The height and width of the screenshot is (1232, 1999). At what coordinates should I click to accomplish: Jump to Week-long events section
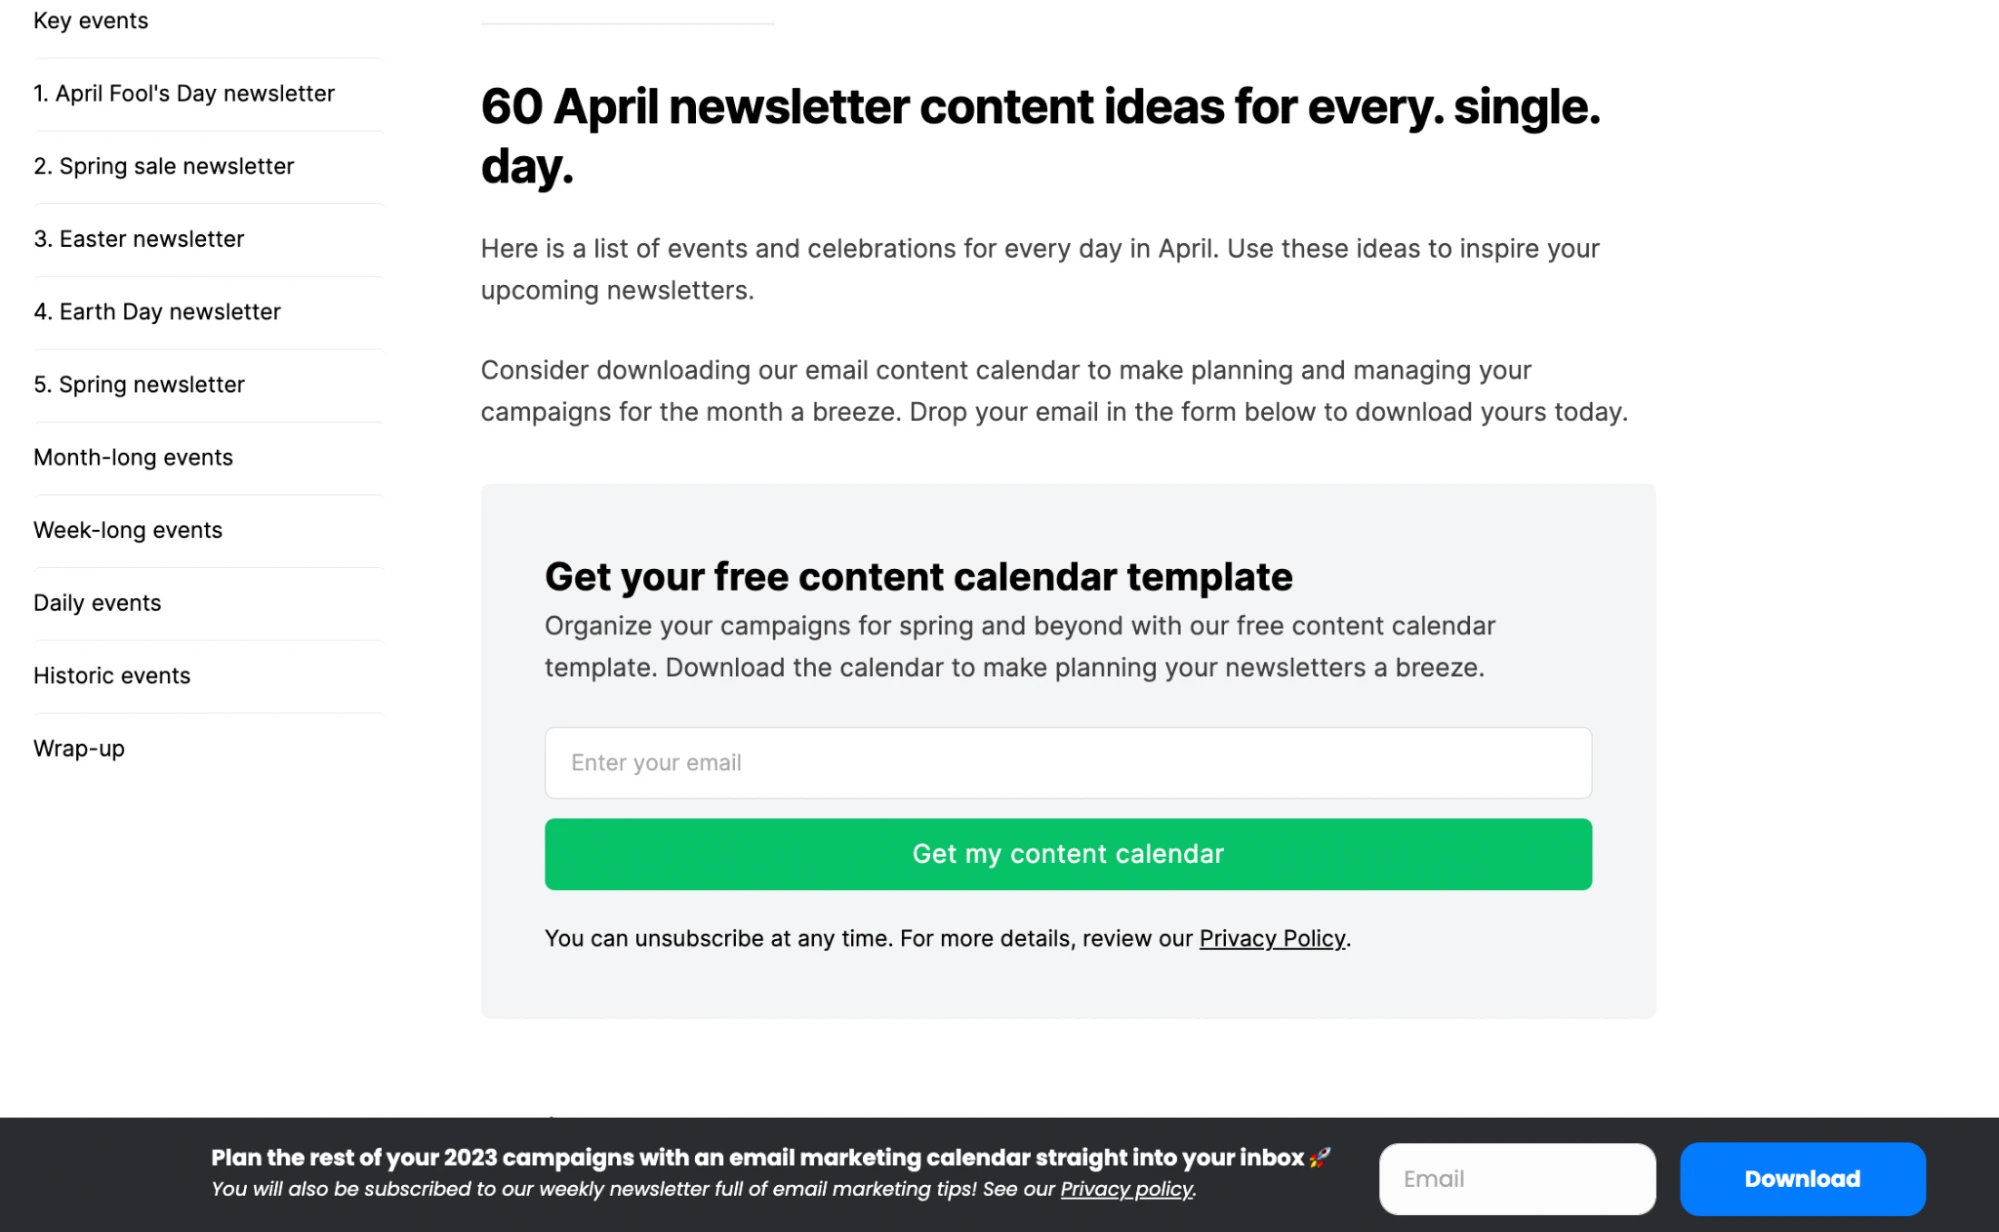point(128,531)
